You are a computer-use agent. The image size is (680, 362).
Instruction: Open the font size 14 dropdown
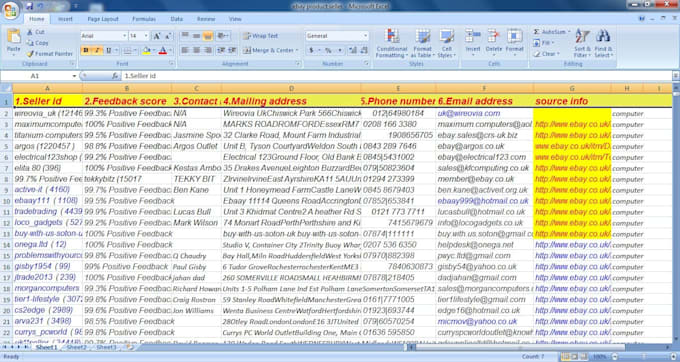click(x=146, y=36)
